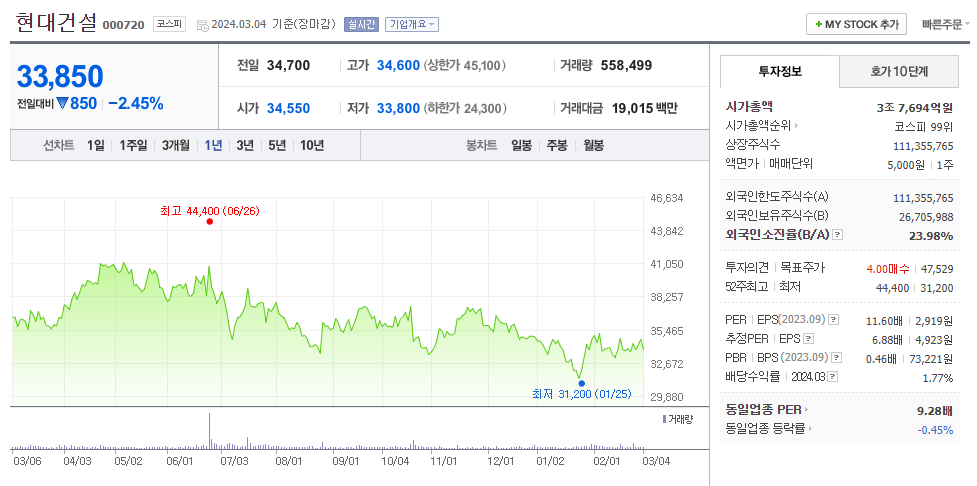This screenshot has width=977, height=486.
Task: Switch to the 투자정보 tab
Action: (x=780, y=71)
